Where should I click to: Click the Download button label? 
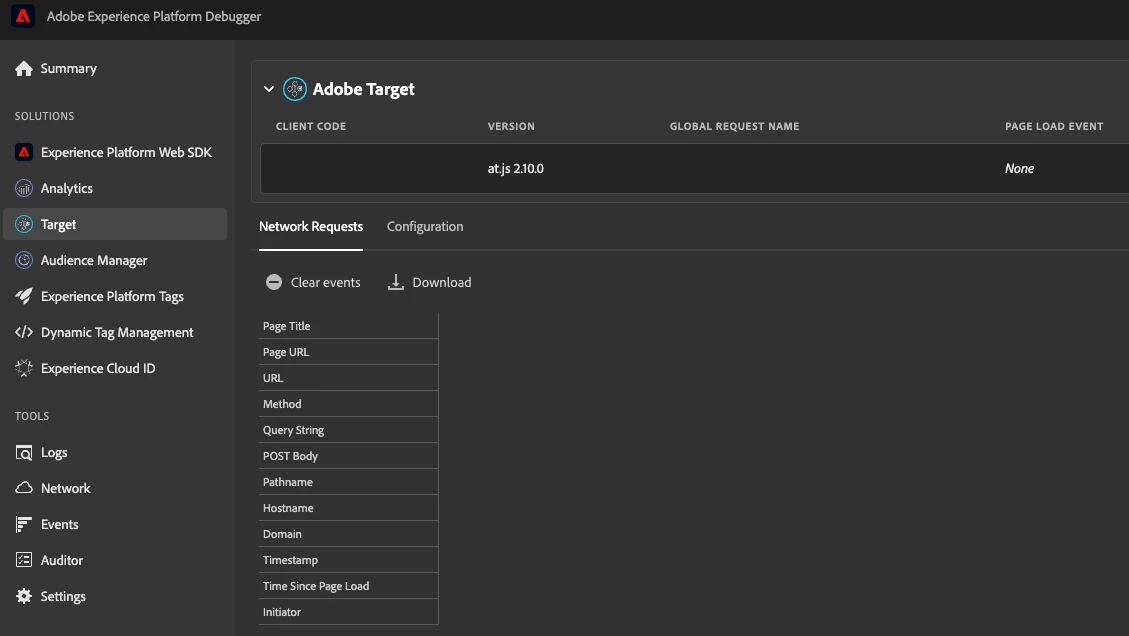442,282
